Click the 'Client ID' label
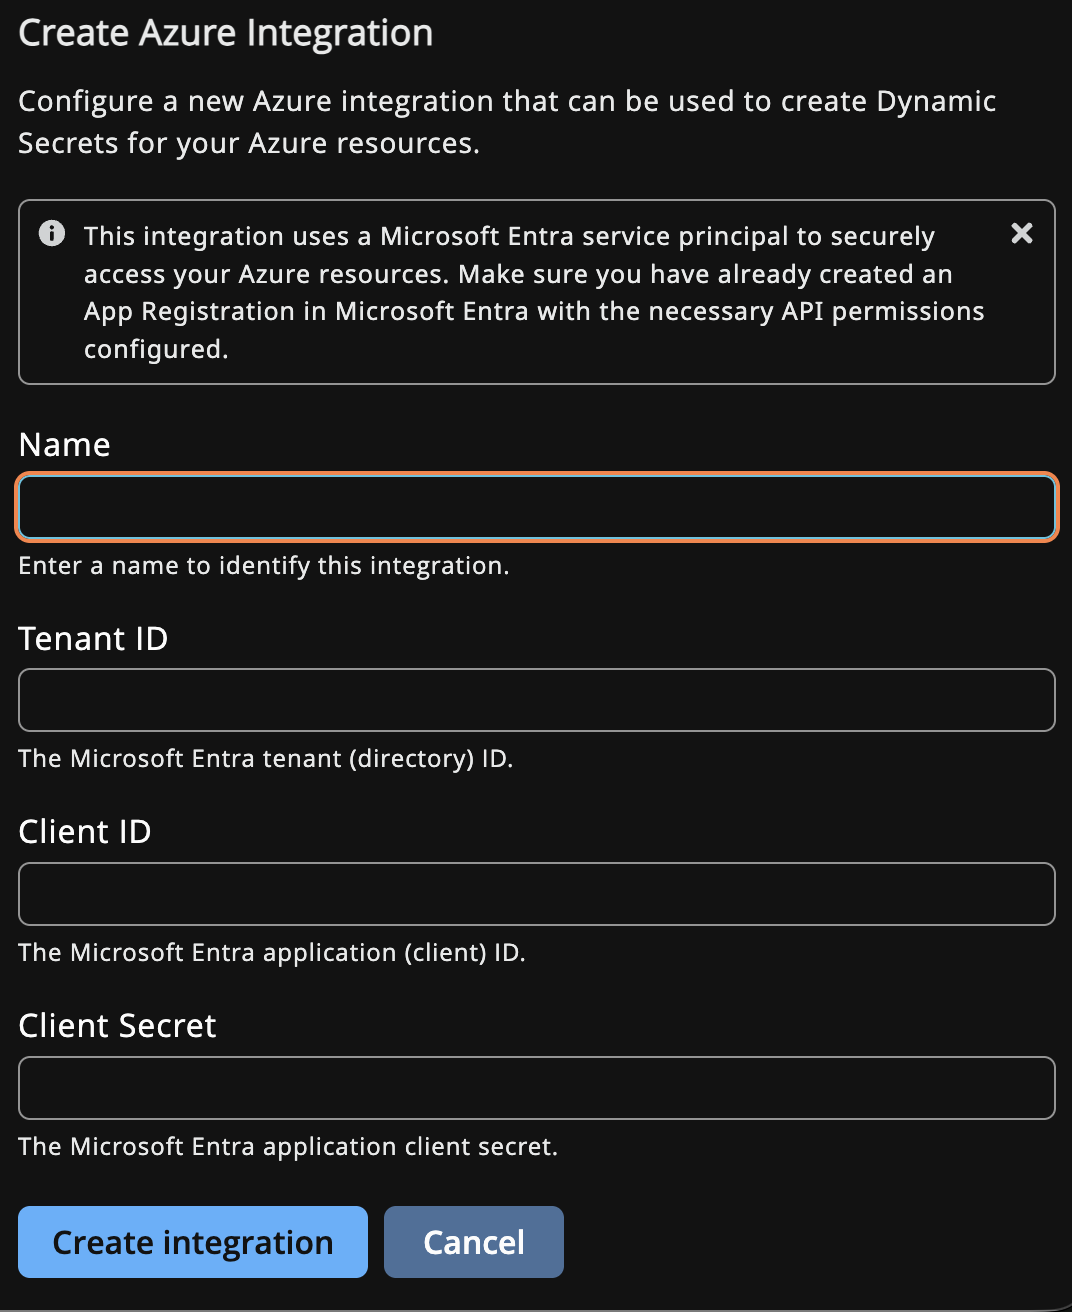The image size is (1072, 1312). [85, 832]
